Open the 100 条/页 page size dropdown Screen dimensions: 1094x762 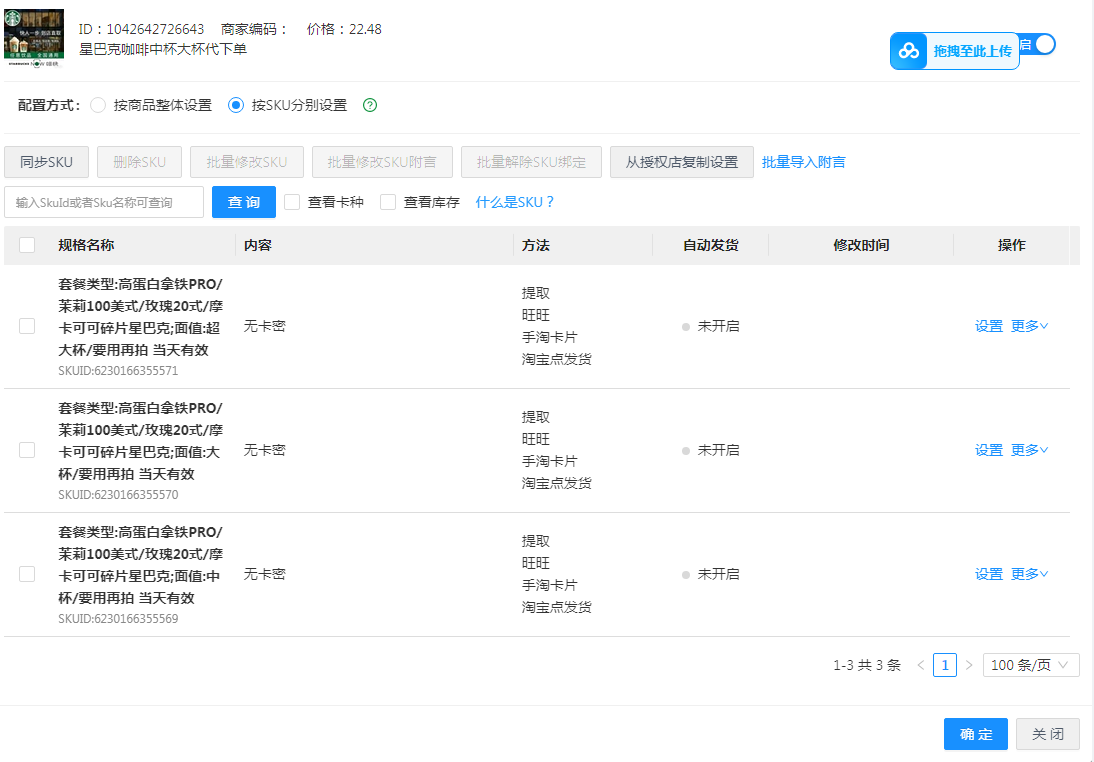(x=1030, y=665)
